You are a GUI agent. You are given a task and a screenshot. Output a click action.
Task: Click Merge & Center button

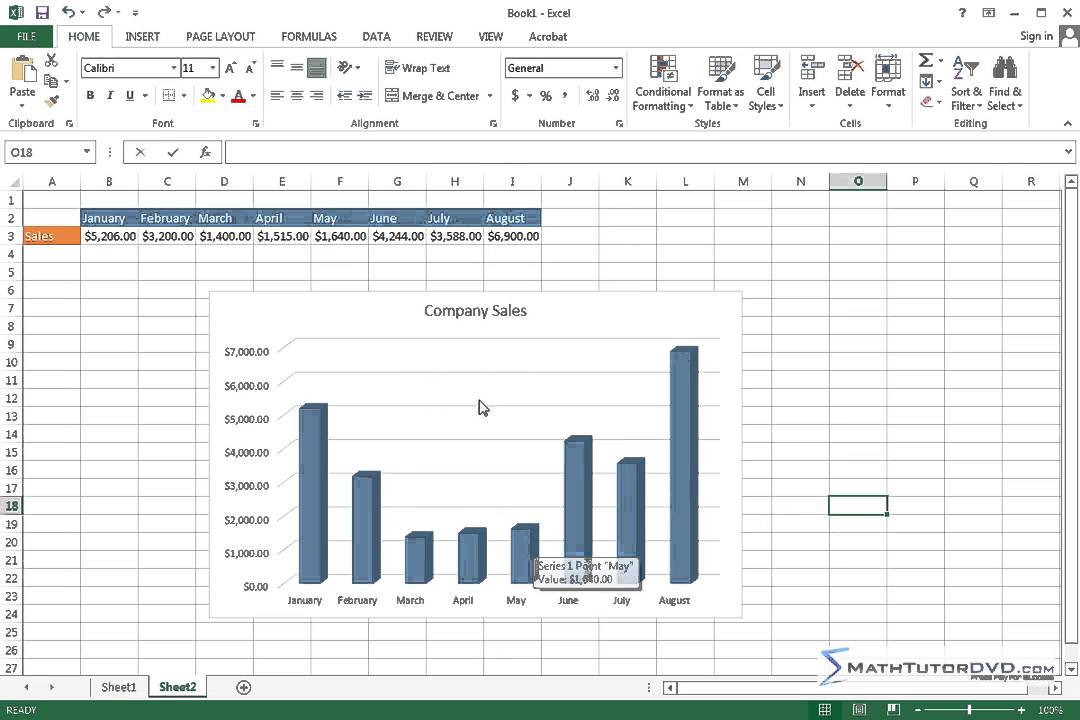click(432, 96)
